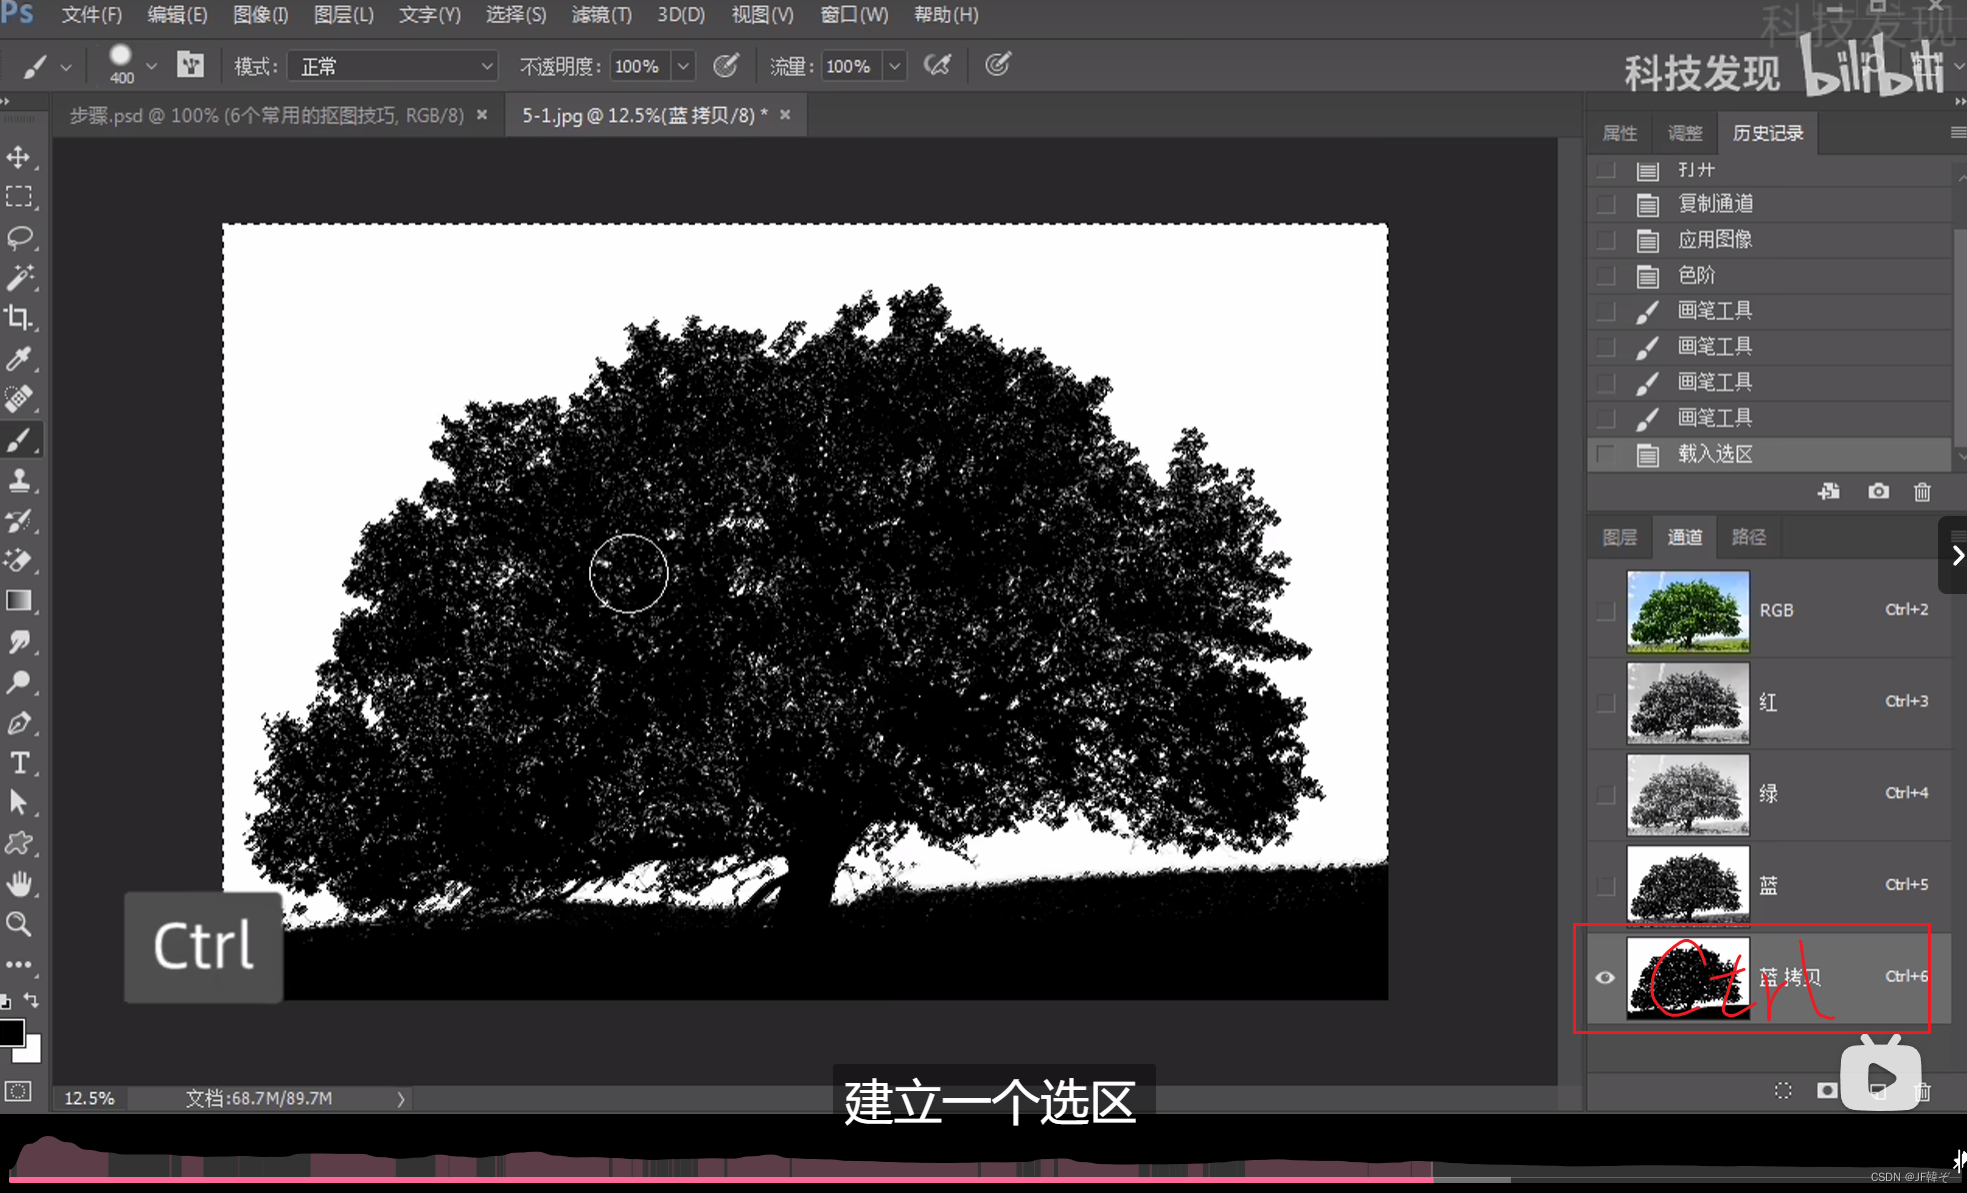The height and width of the screenshot is (1193, 1967).
Task: Select the Hand tool
Action: 19,884
